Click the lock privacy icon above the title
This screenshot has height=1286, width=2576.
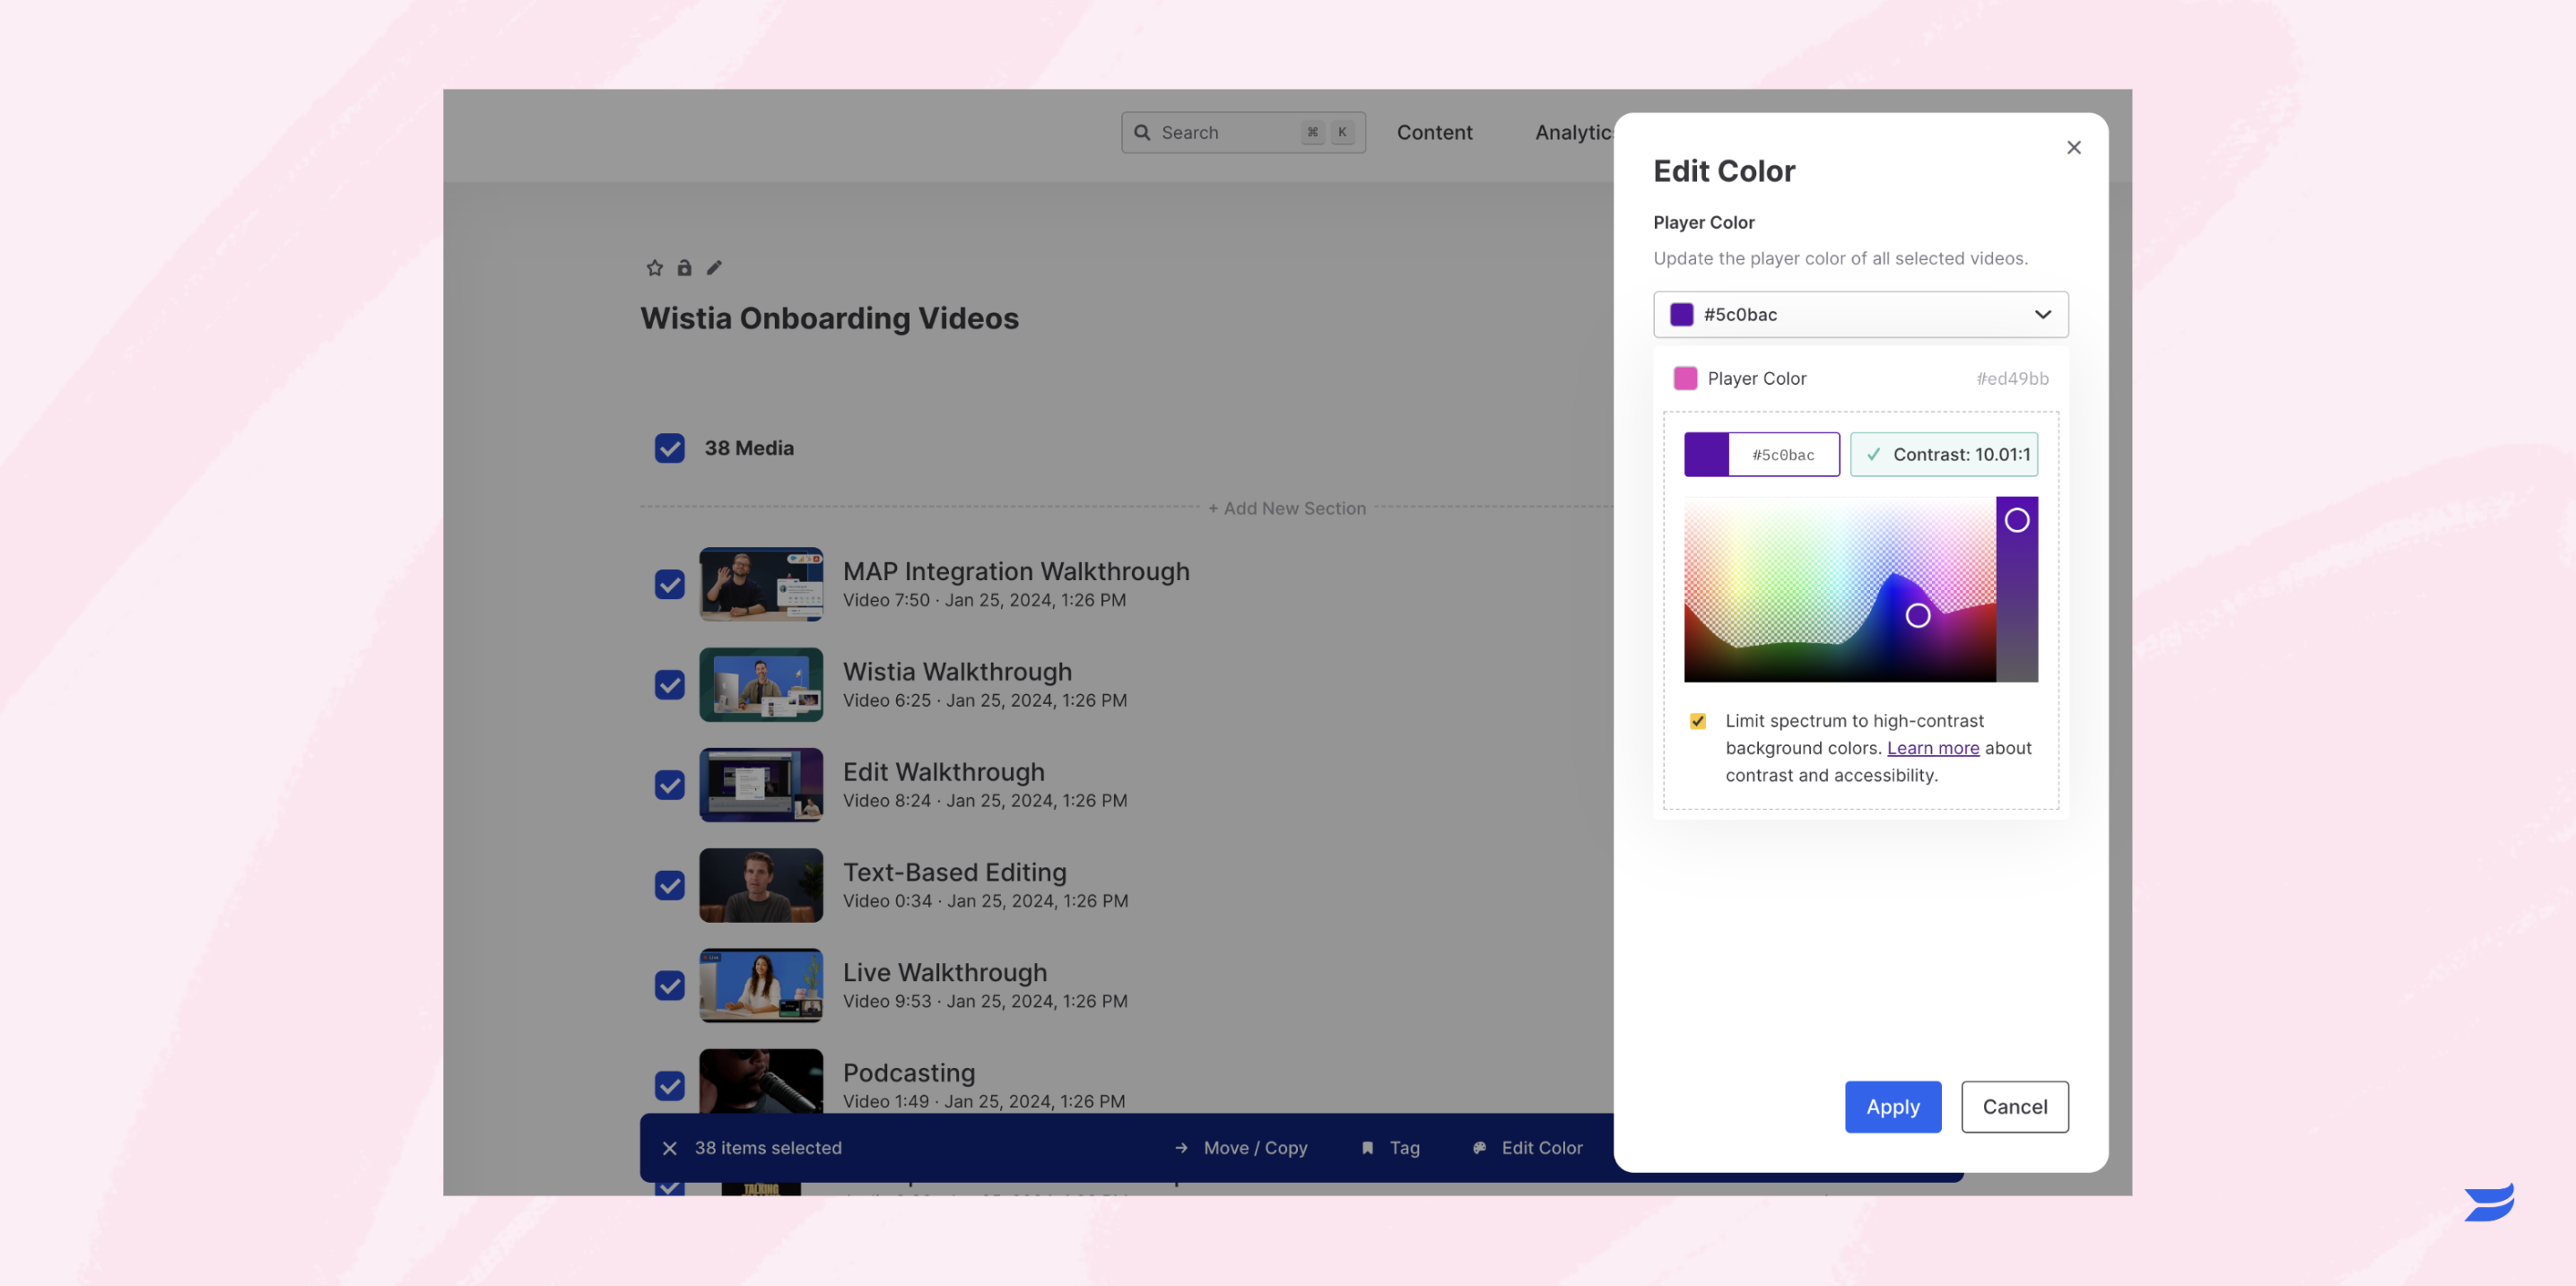[x=684, y=267]
